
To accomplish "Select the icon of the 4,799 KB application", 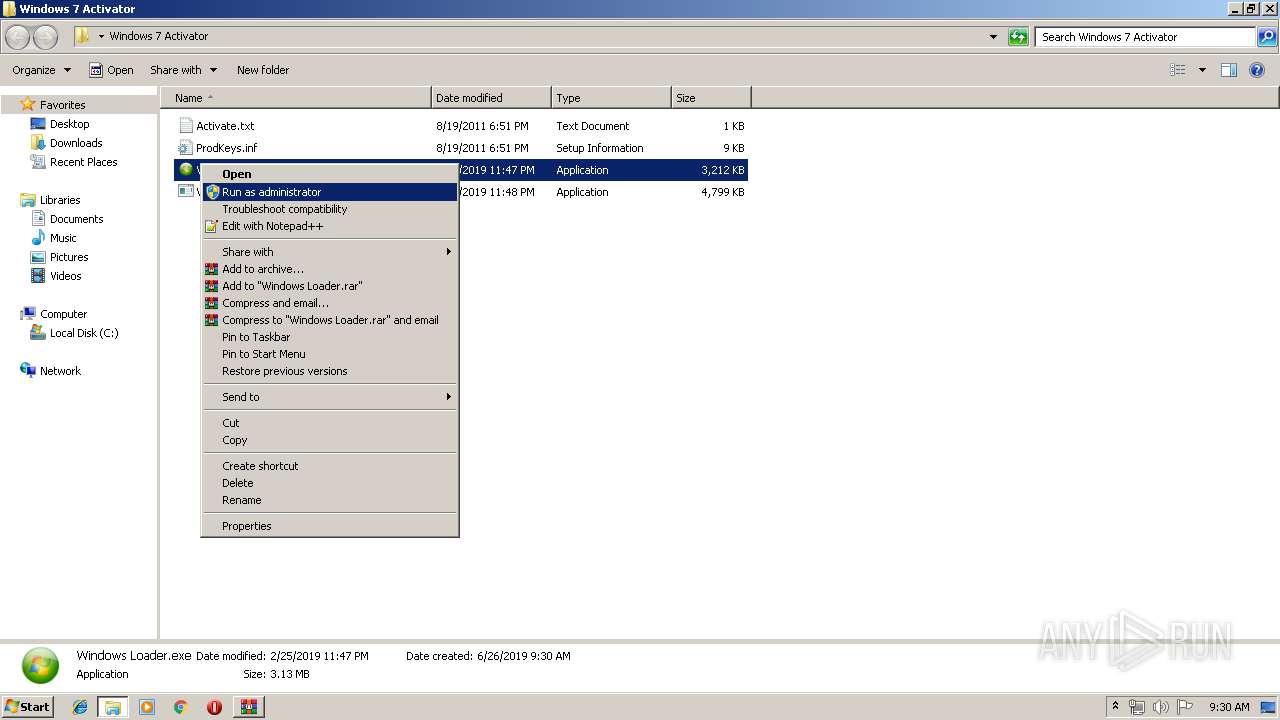I will click(185, 192).
